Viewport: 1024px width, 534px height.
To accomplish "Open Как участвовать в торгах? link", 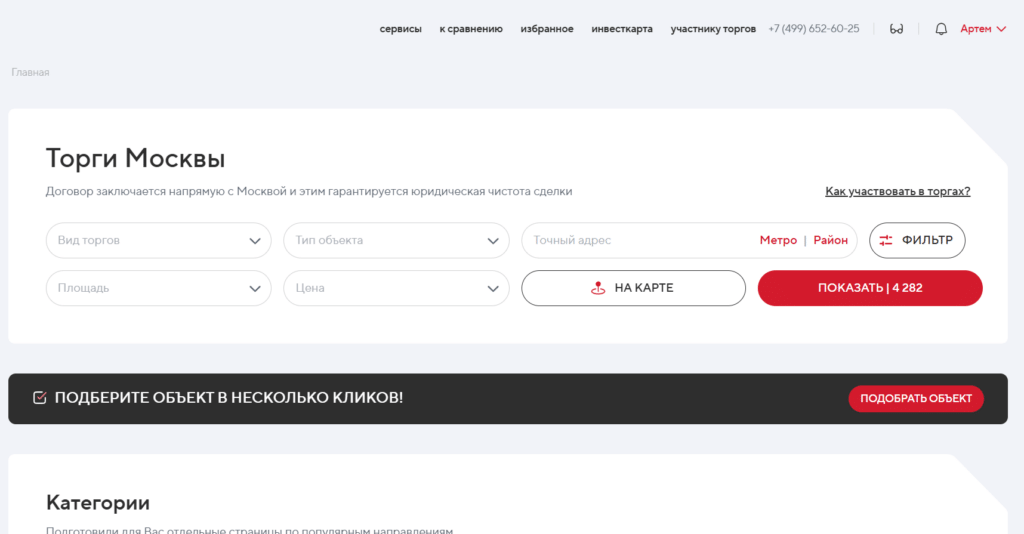I will tap(897, 191).
